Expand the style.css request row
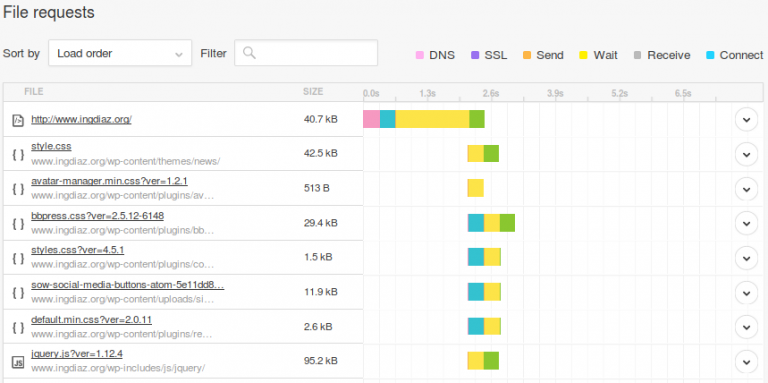Viewport: 768px width, 383px height. (x=746, y=154)
